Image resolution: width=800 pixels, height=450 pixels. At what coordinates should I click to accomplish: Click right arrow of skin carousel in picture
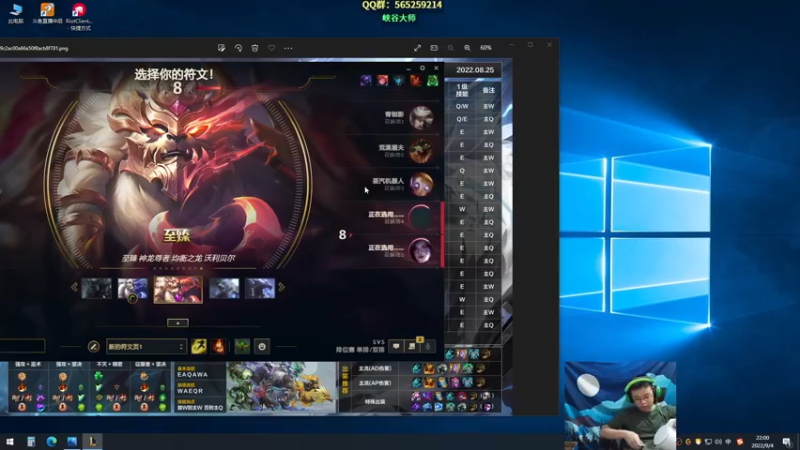point(281,287)
